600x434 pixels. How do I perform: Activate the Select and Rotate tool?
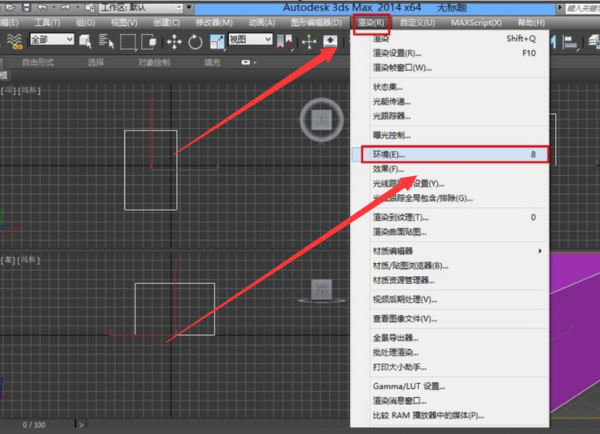tap(195, 42)
